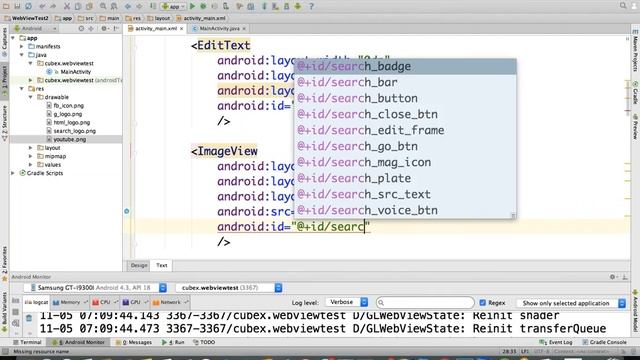
Task: Open the TODO tool window
Action: [x=204, y=342]
